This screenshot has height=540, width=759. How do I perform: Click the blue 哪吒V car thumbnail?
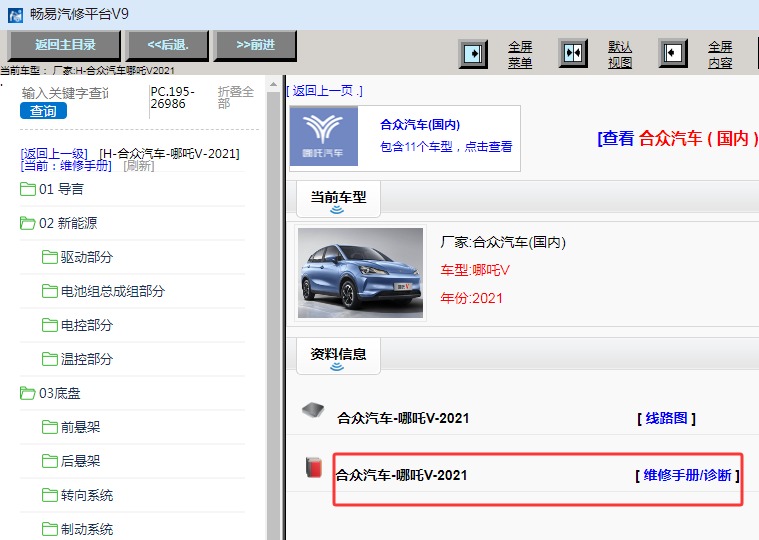pos(360,273)
